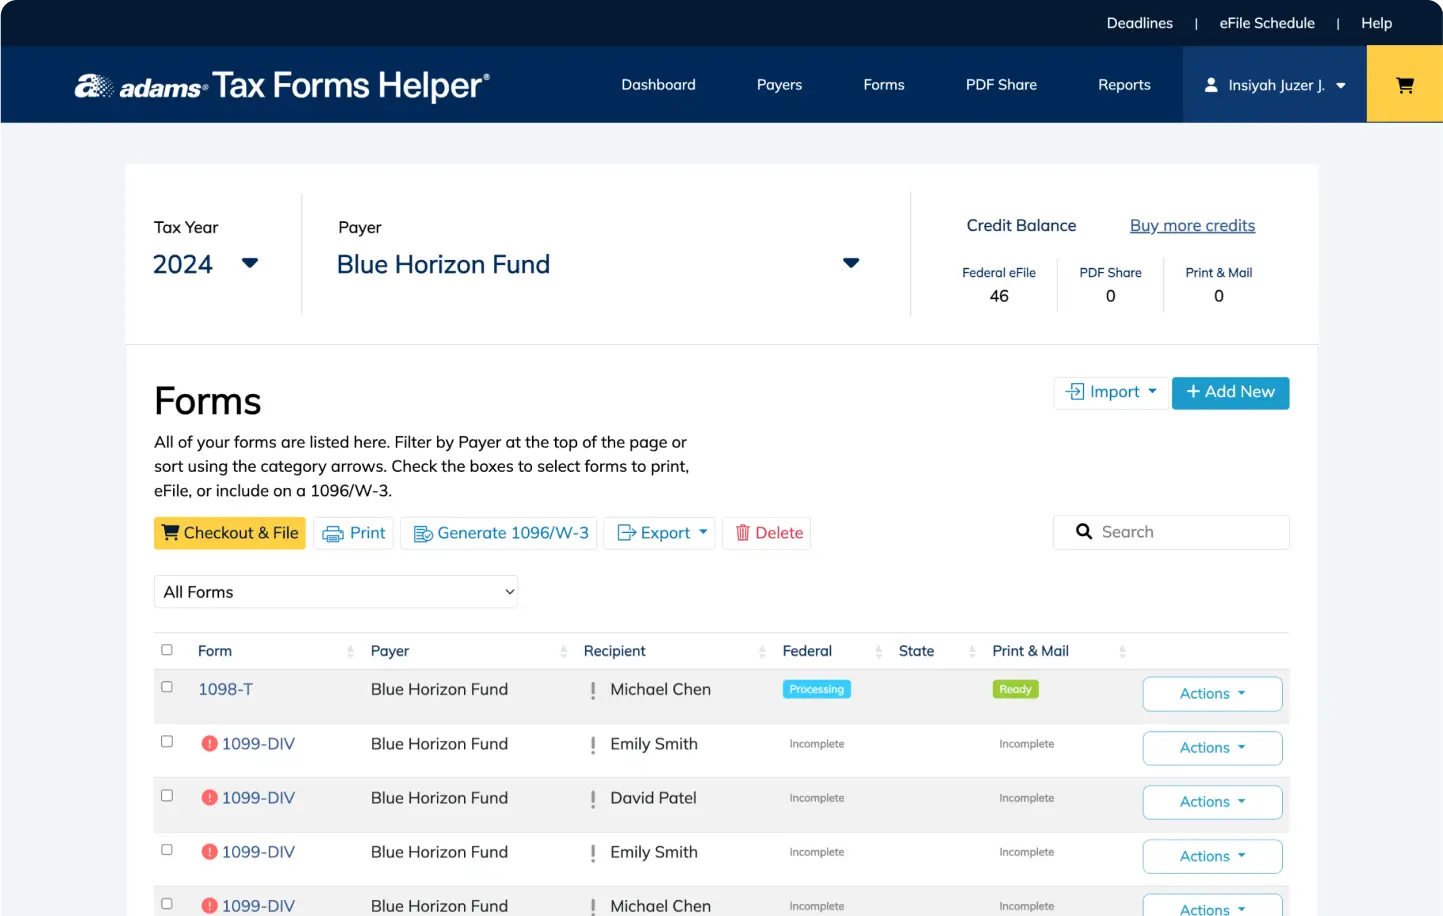This screenshot has height=916, width=1443.
Task: Open David Patel's 1099-DIV form link
Action: pos(258,798)
